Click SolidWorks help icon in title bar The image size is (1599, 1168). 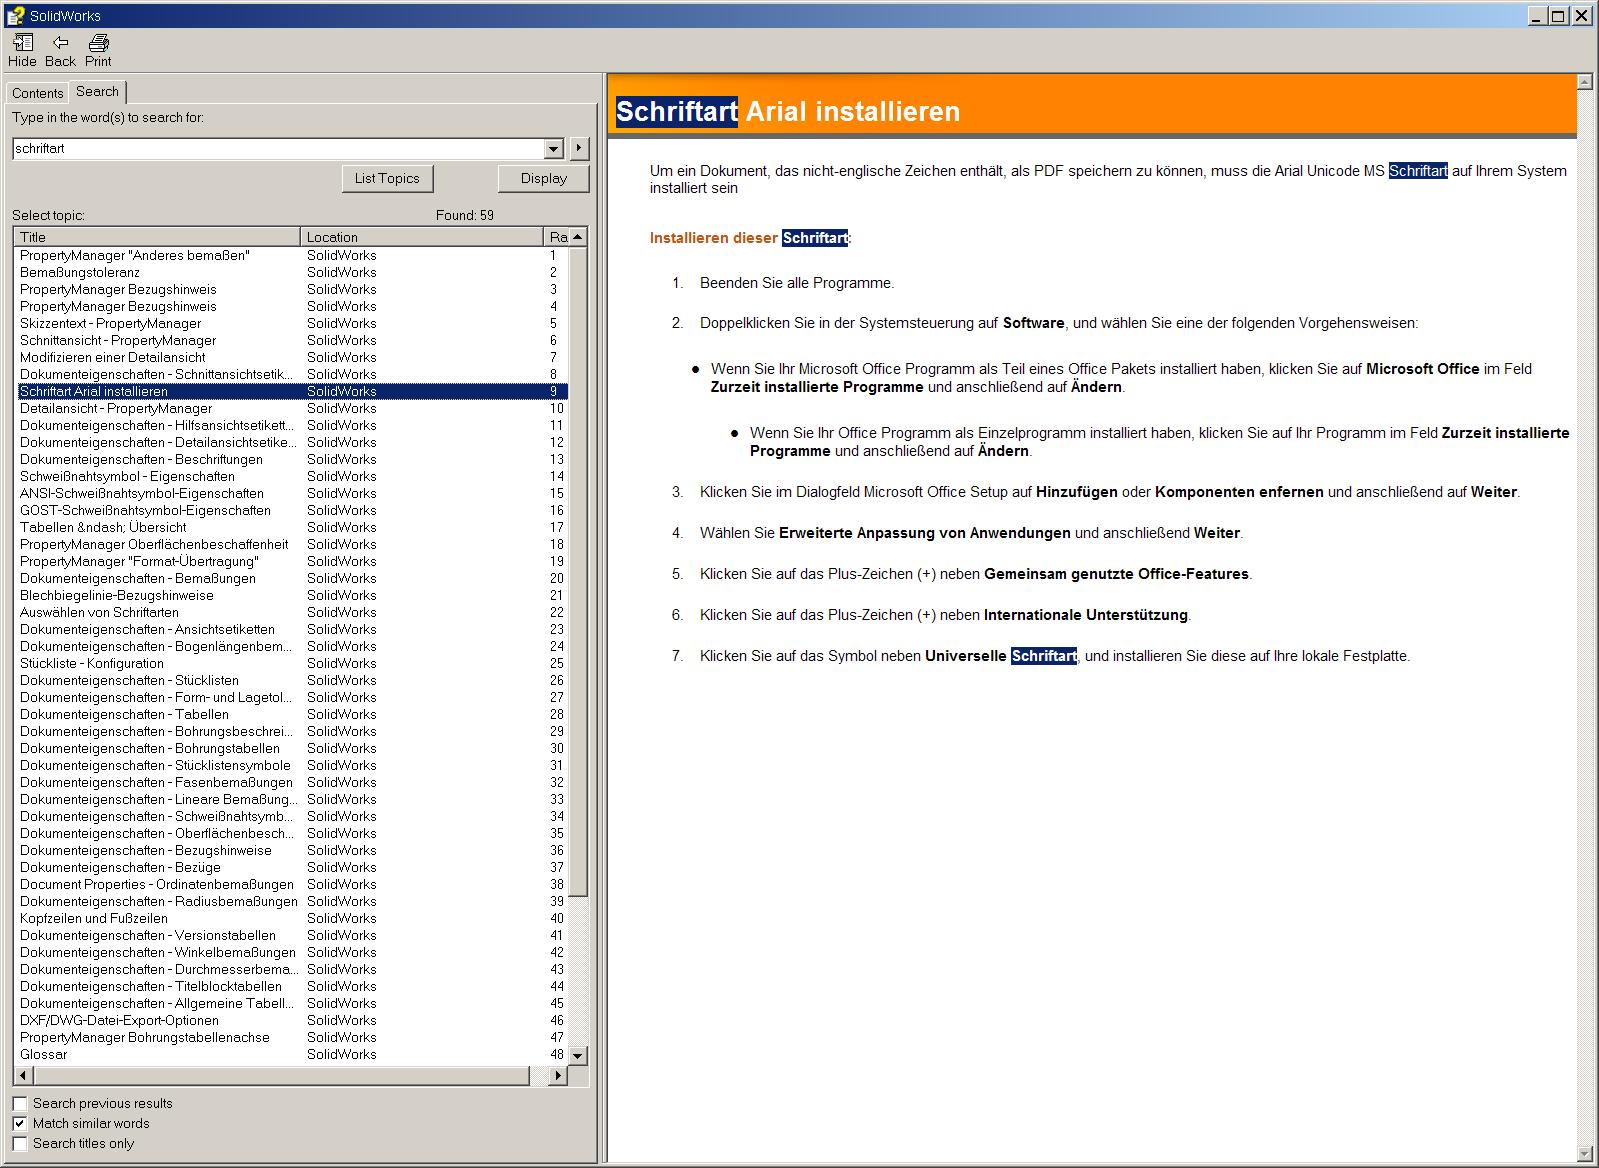click(15, 15)
